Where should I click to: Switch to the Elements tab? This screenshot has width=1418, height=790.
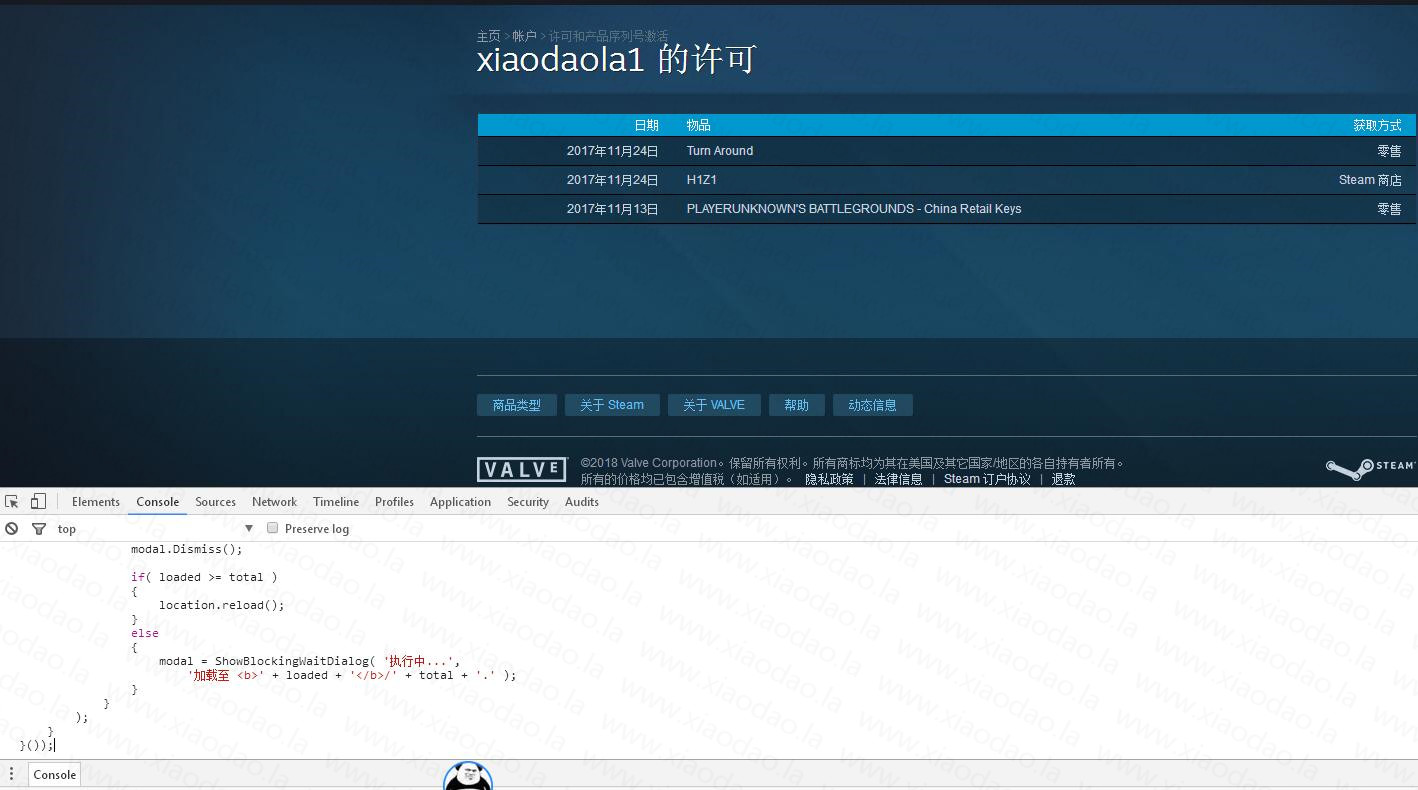point(96,502)
